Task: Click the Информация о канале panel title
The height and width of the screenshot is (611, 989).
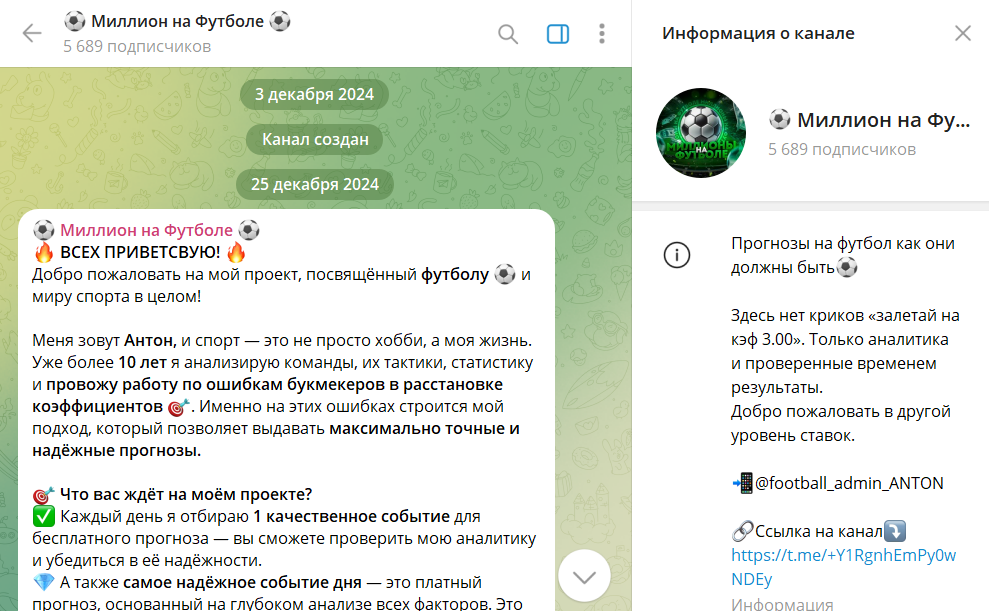Action: pyautogui.click(x=758, y=33)
